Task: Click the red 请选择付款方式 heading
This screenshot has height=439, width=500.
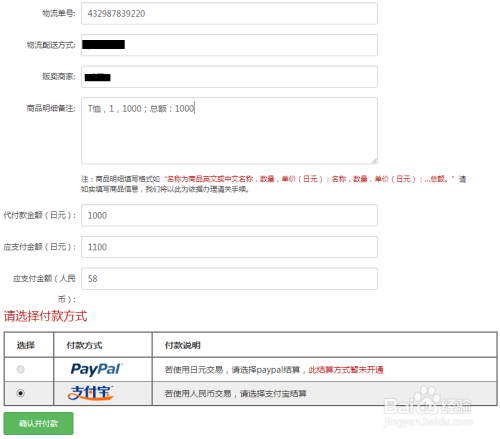Action: click(x=45, y=316)
